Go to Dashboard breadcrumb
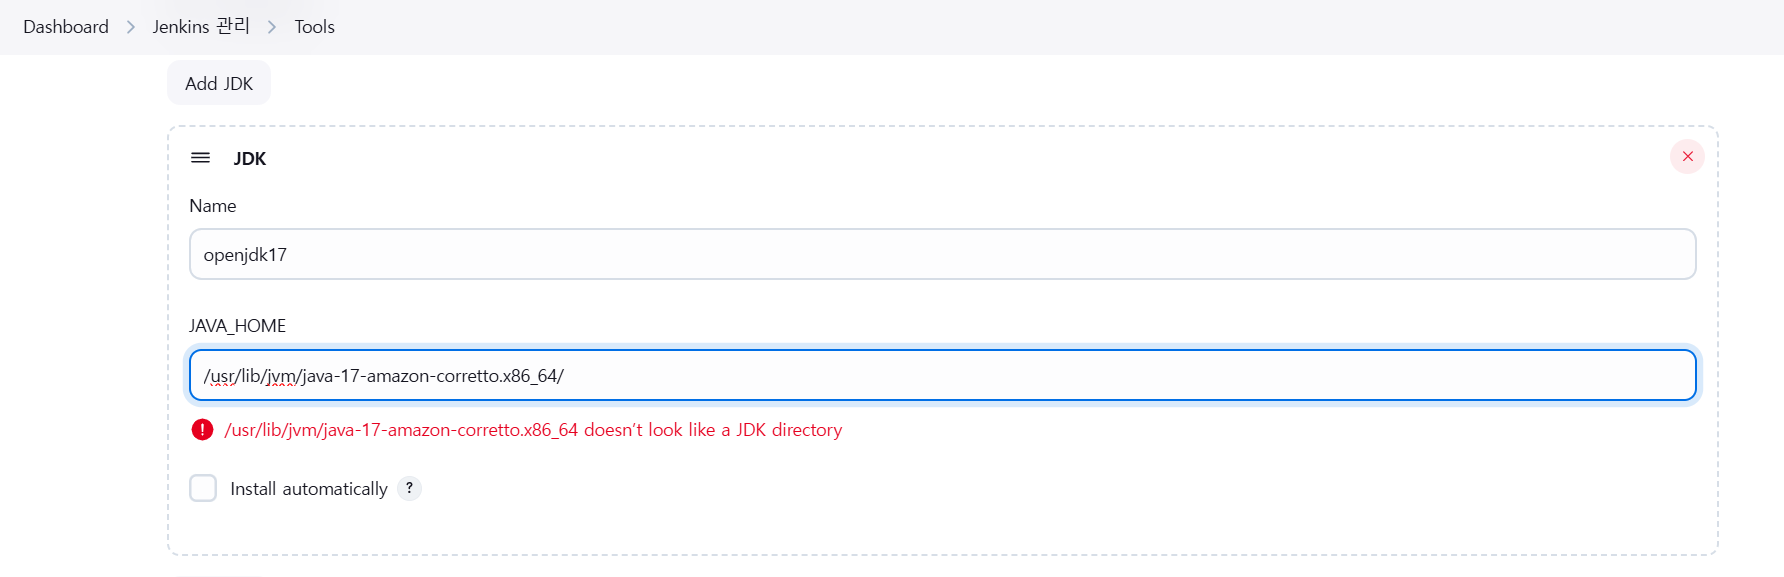This screenshot has width=1784, height=577. (x=66, y=27)
